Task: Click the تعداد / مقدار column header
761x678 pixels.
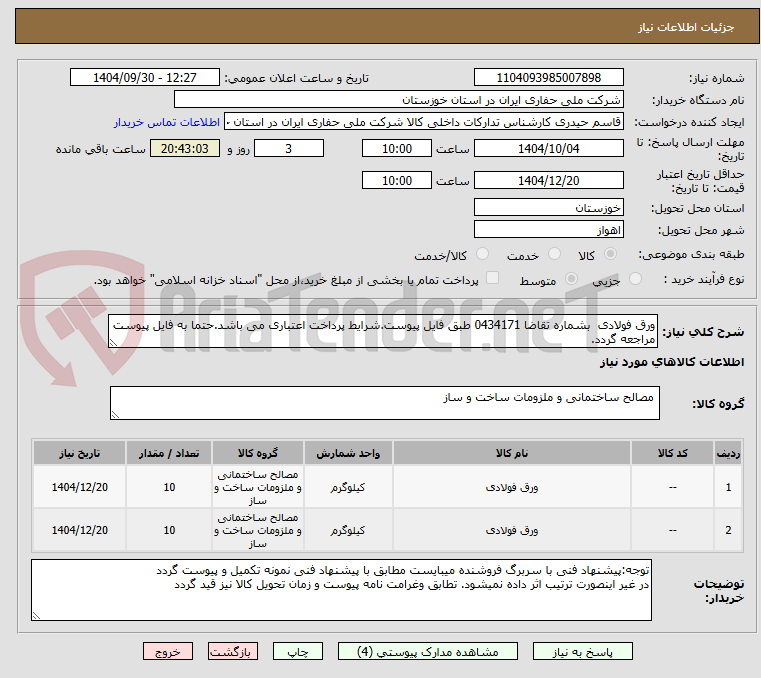Action: pos(169,453)
